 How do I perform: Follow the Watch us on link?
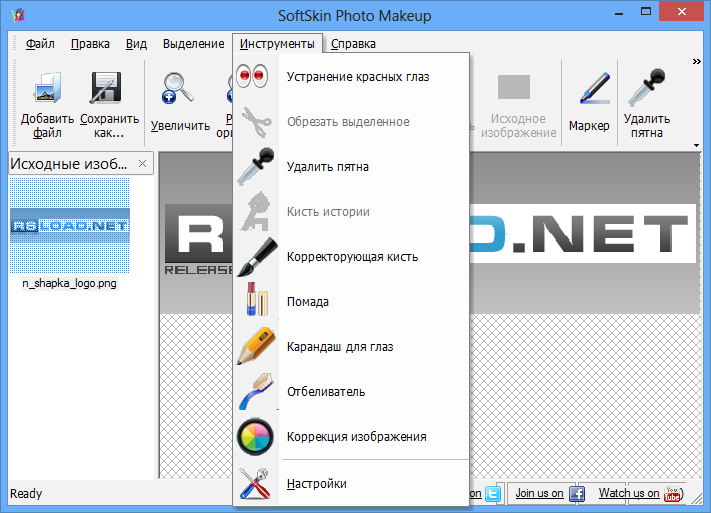point(628,493)
